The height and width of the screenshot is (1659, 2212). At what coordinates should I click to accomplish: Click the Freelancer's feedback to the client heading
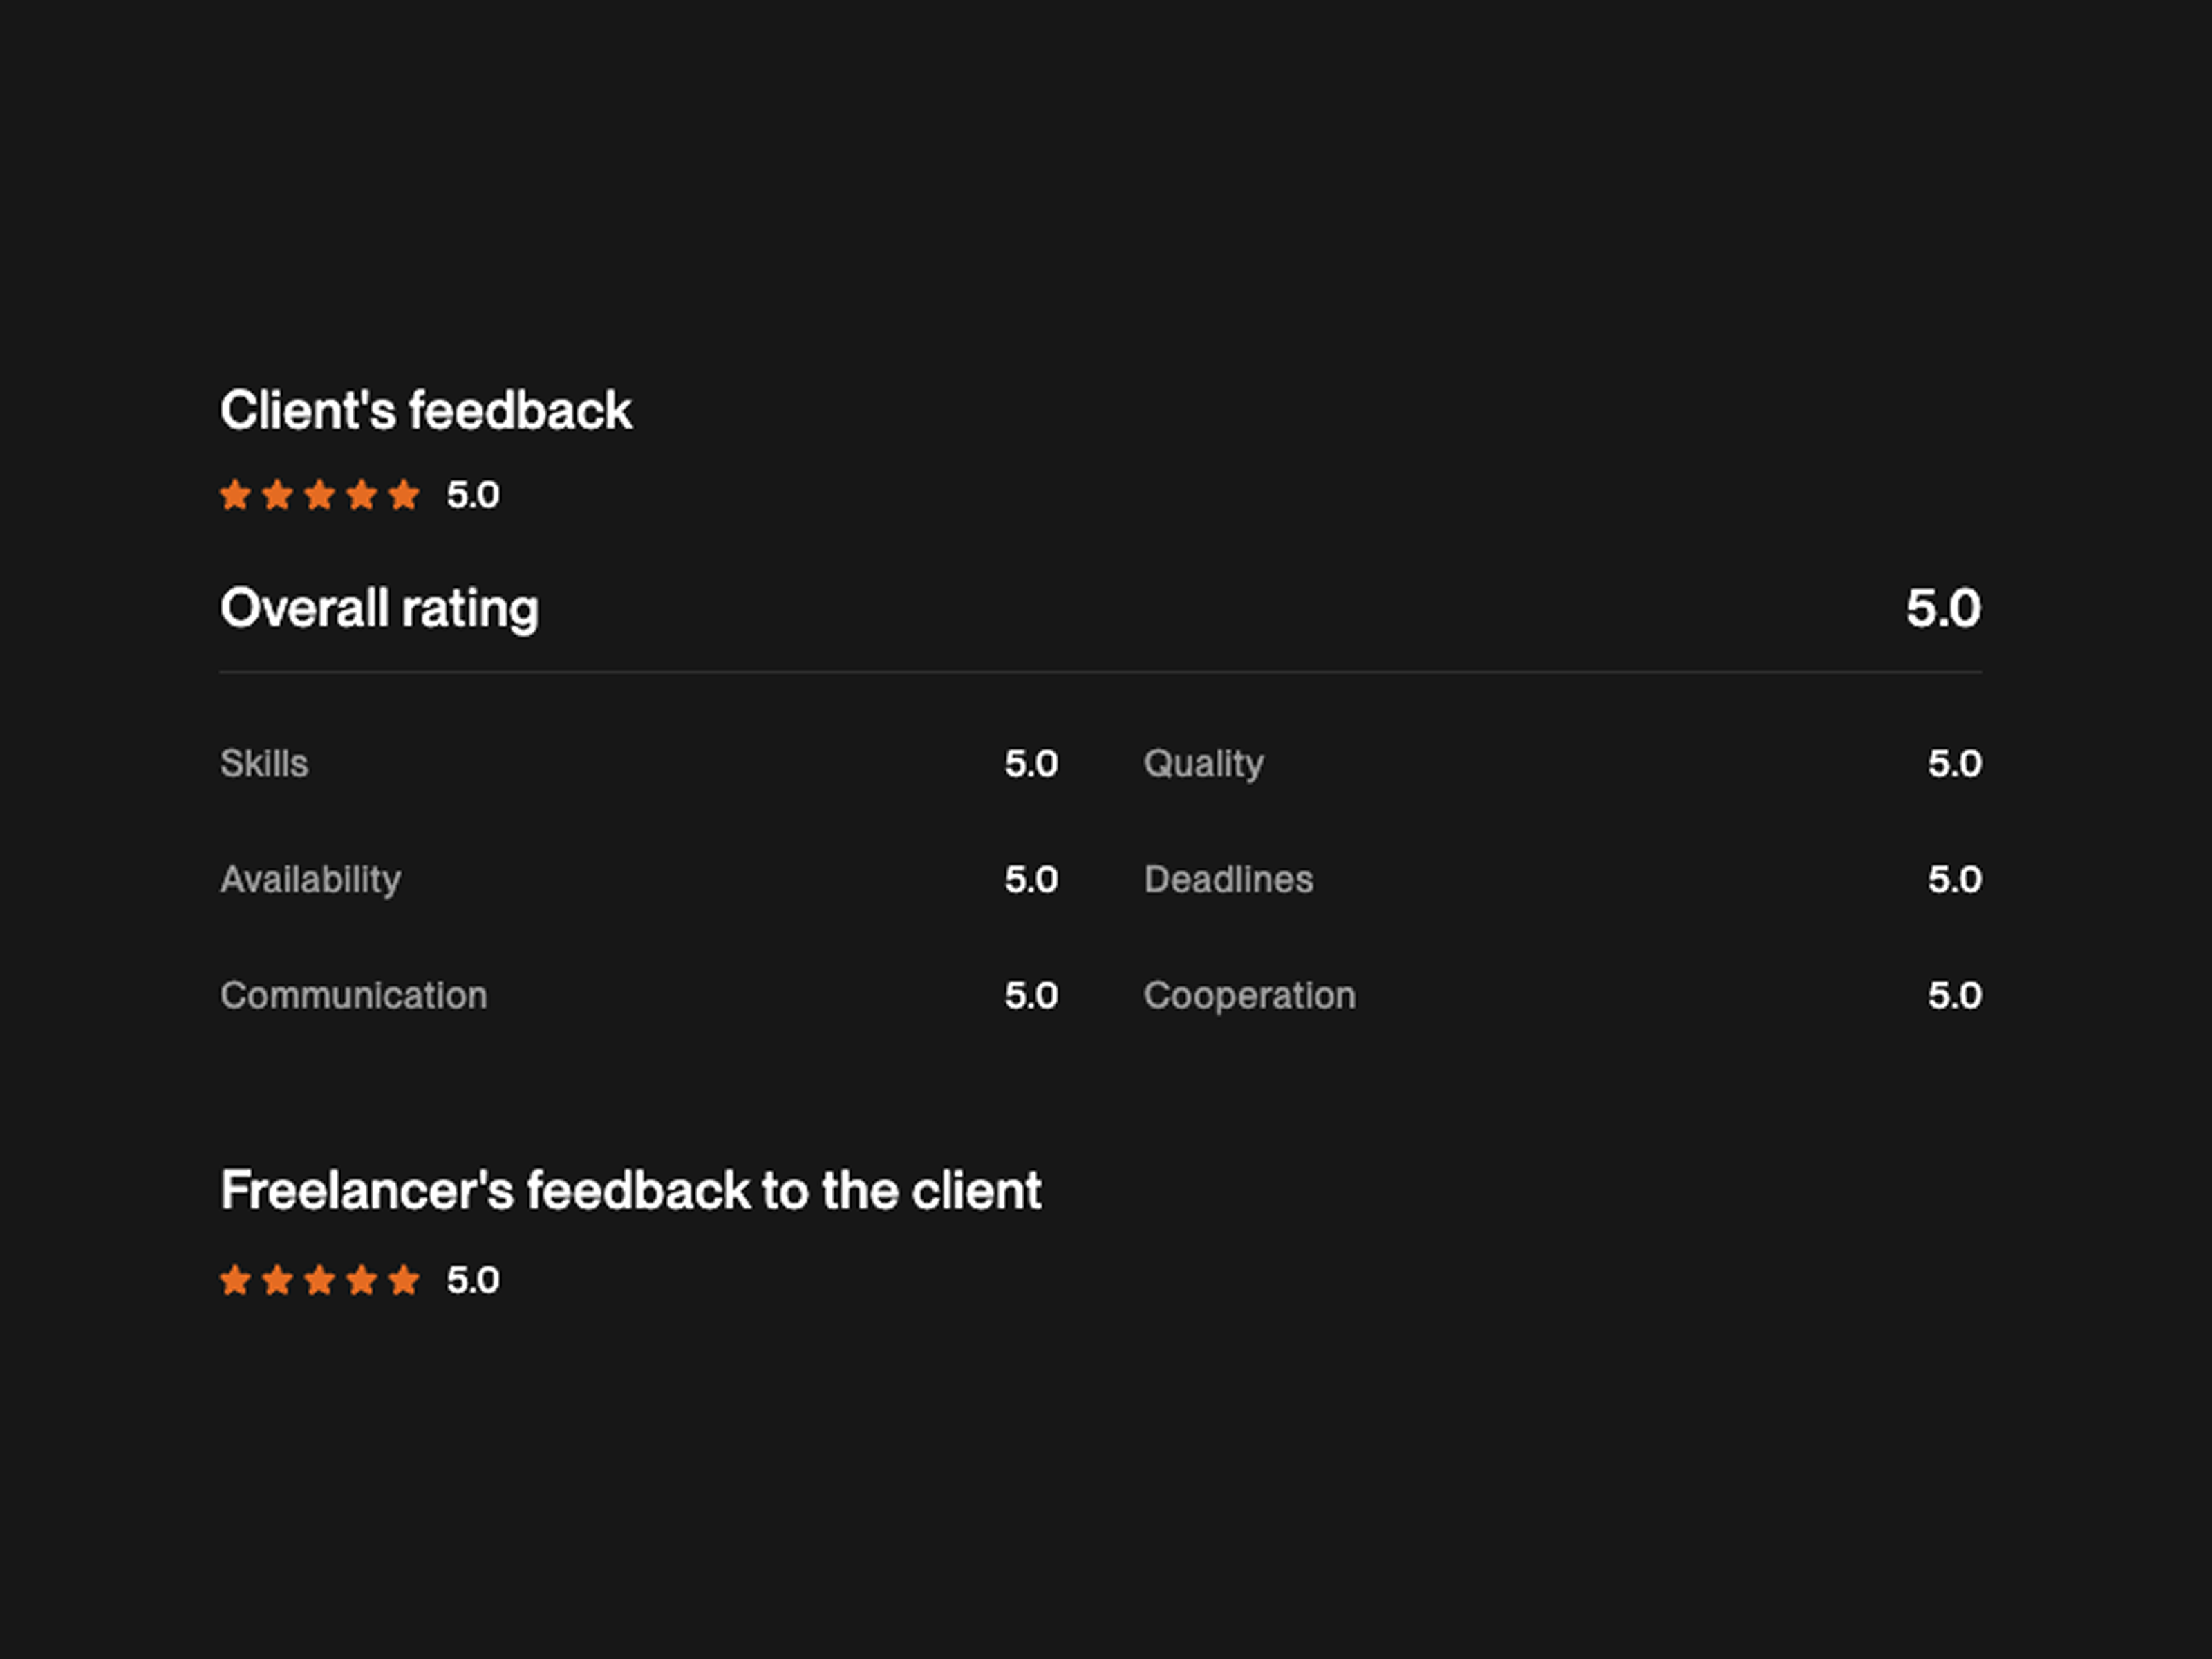pos(631,1191)
